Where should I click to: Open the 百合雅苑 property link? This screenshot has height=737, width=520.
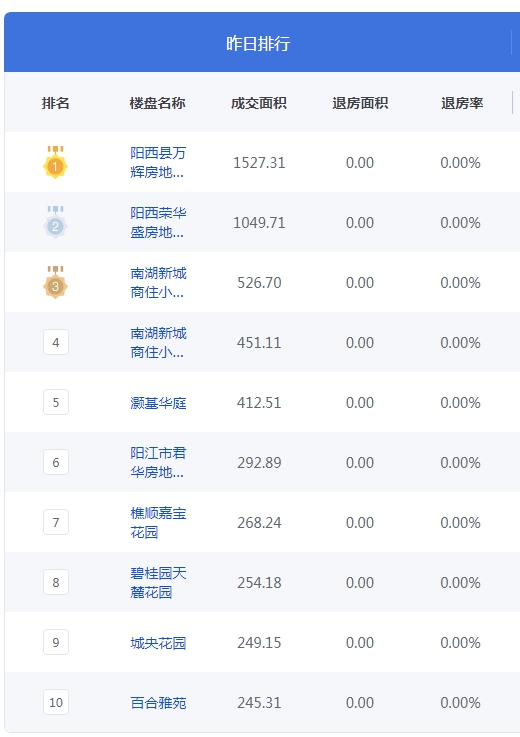pyautogui.click(x=158, y=703)
